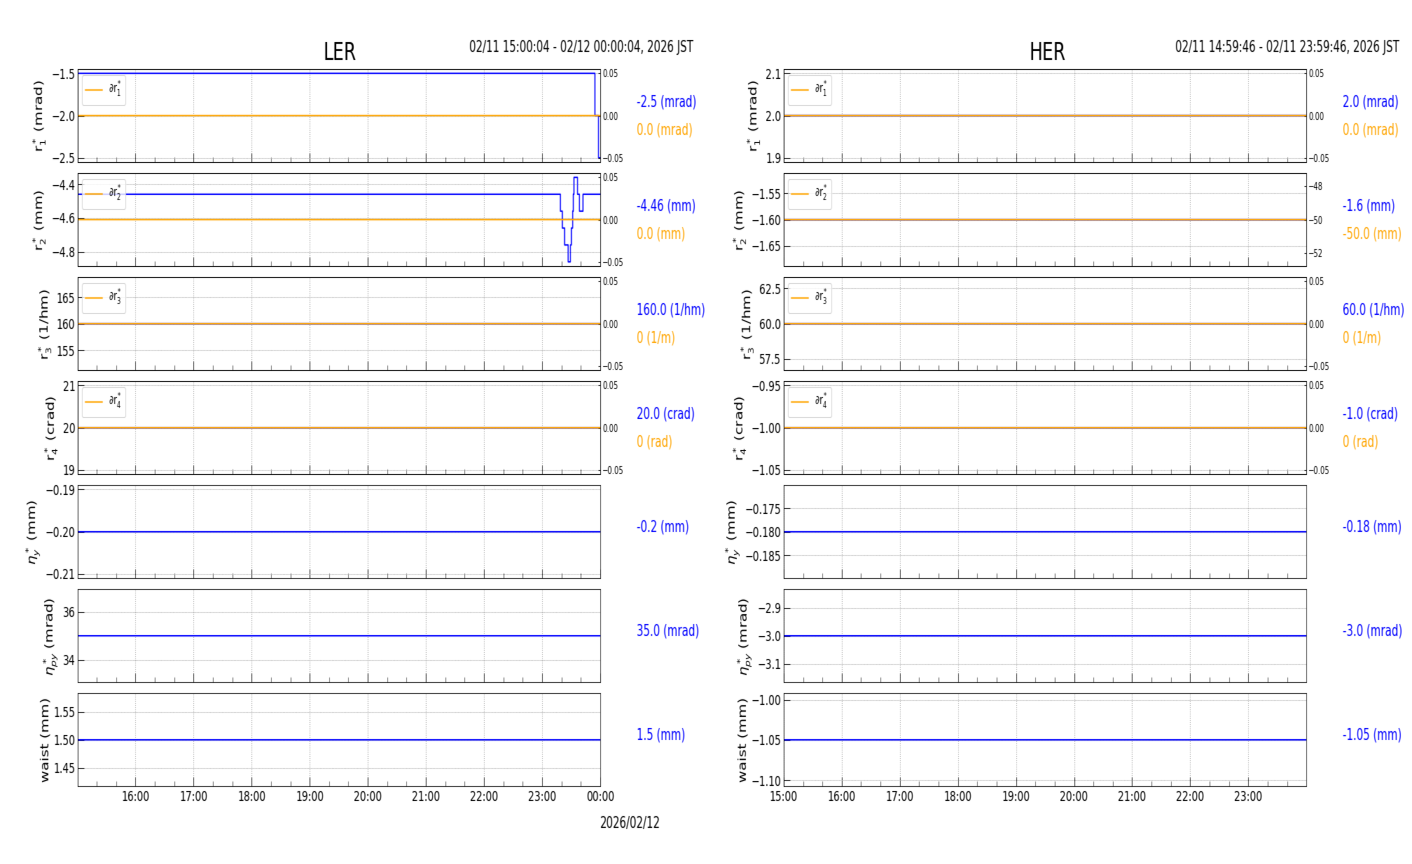Click the orange 0.0 (mrad) value under HER
The width and height of the screenshot is (1412, 864).
[x=1370, y=130]
